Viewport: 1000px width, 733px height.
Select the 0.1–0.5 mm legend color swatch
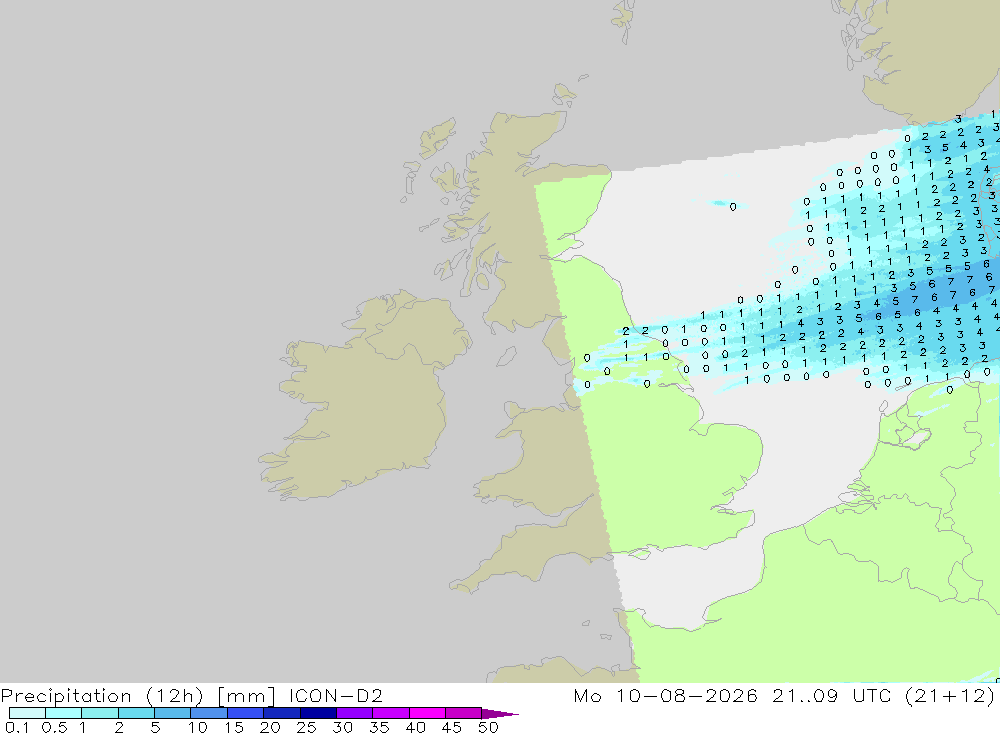(x=27, y=713)
